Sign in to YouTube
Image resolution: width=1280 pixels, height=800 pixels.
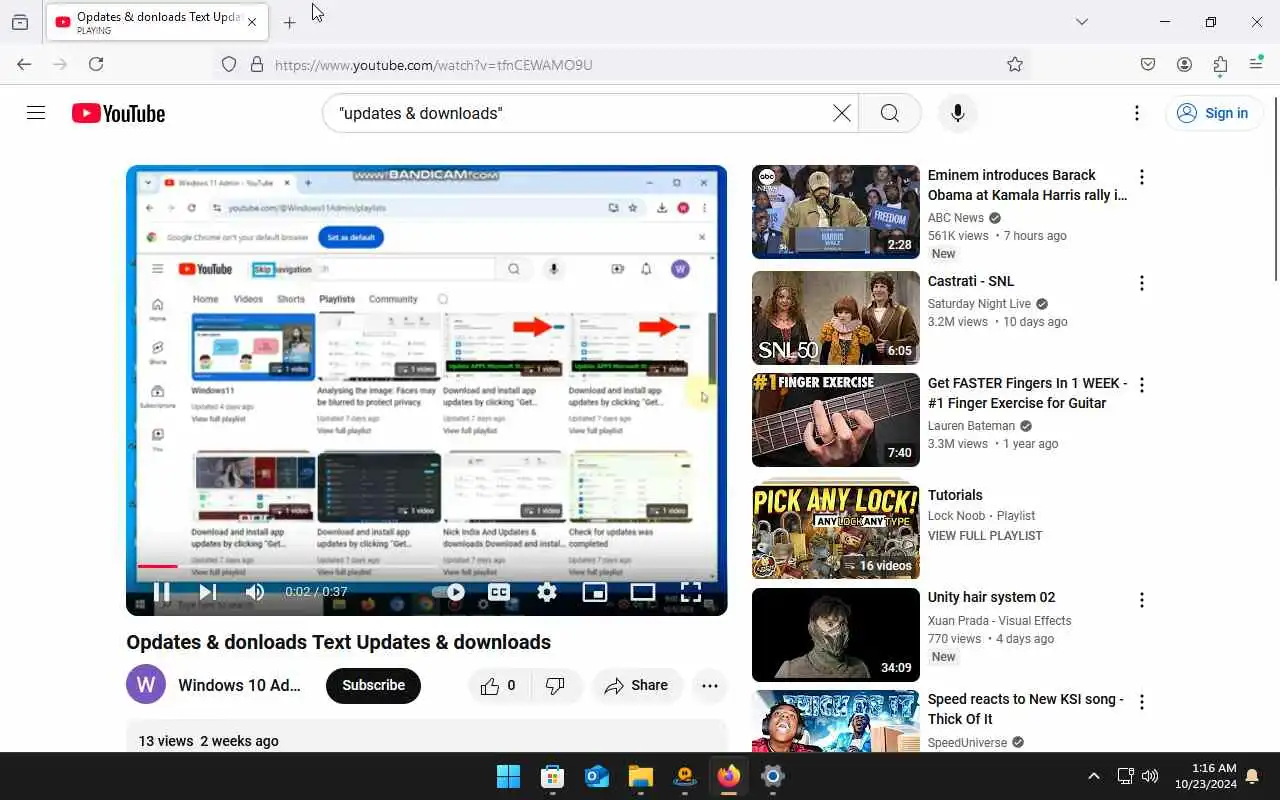click(1213, 113)
